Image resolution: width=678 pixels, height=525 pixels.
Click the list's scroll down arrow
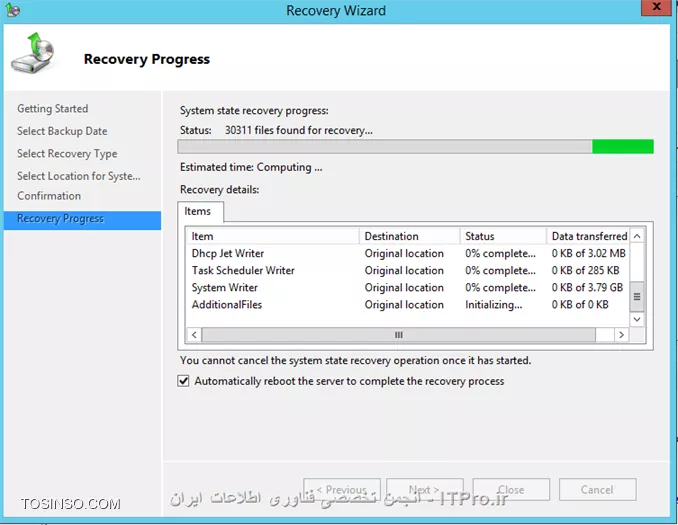(x=637, y=319)
